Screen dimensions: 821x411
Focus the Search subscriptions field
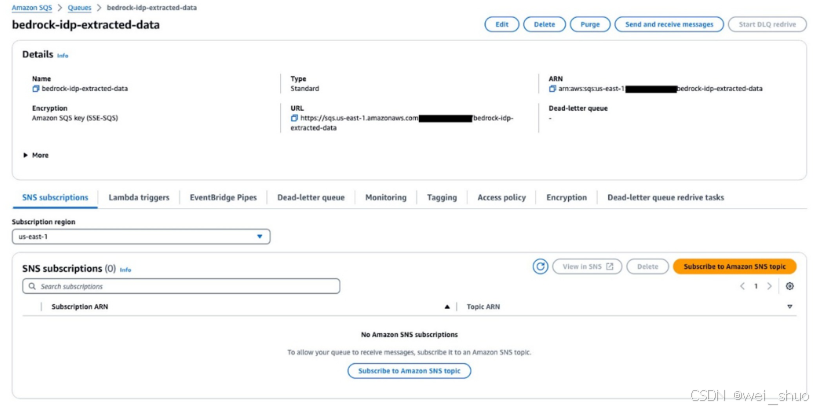pos(181,286)
